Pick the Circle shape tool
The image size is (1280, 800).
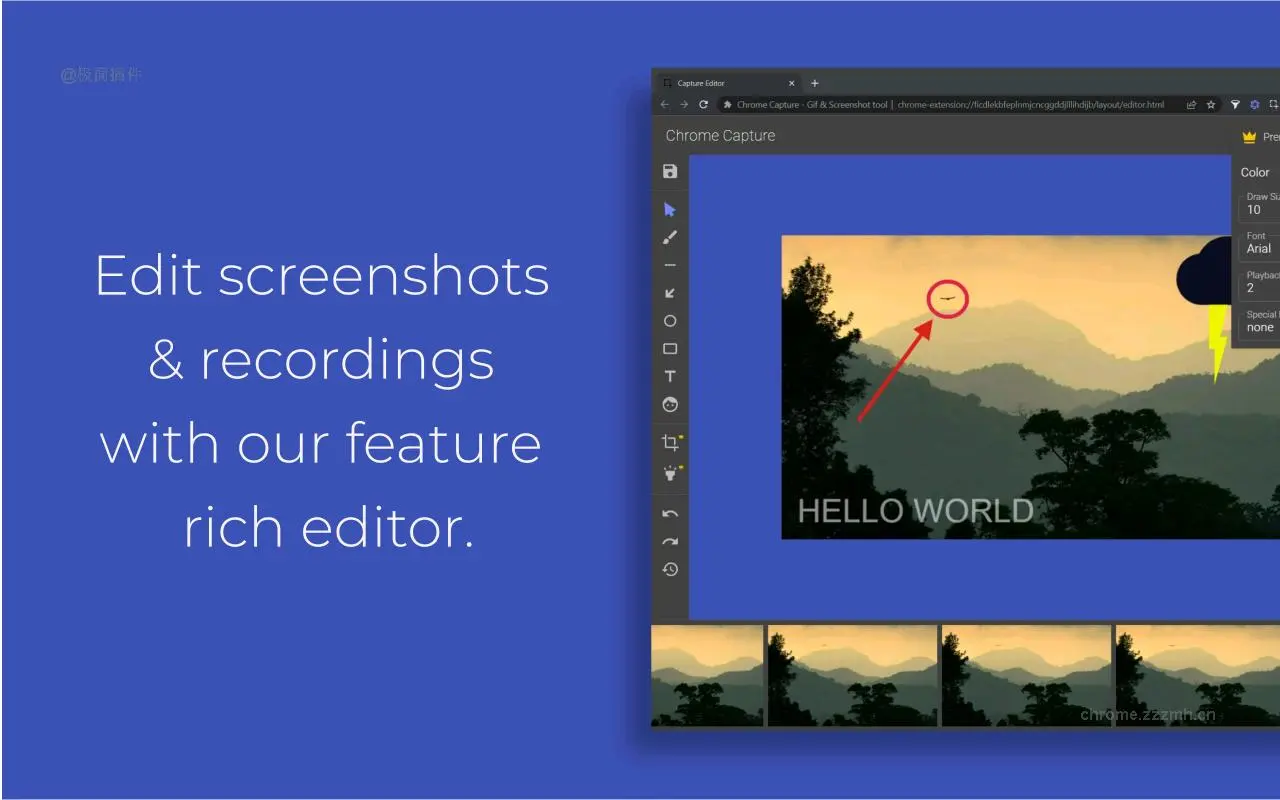click(670, 321)
